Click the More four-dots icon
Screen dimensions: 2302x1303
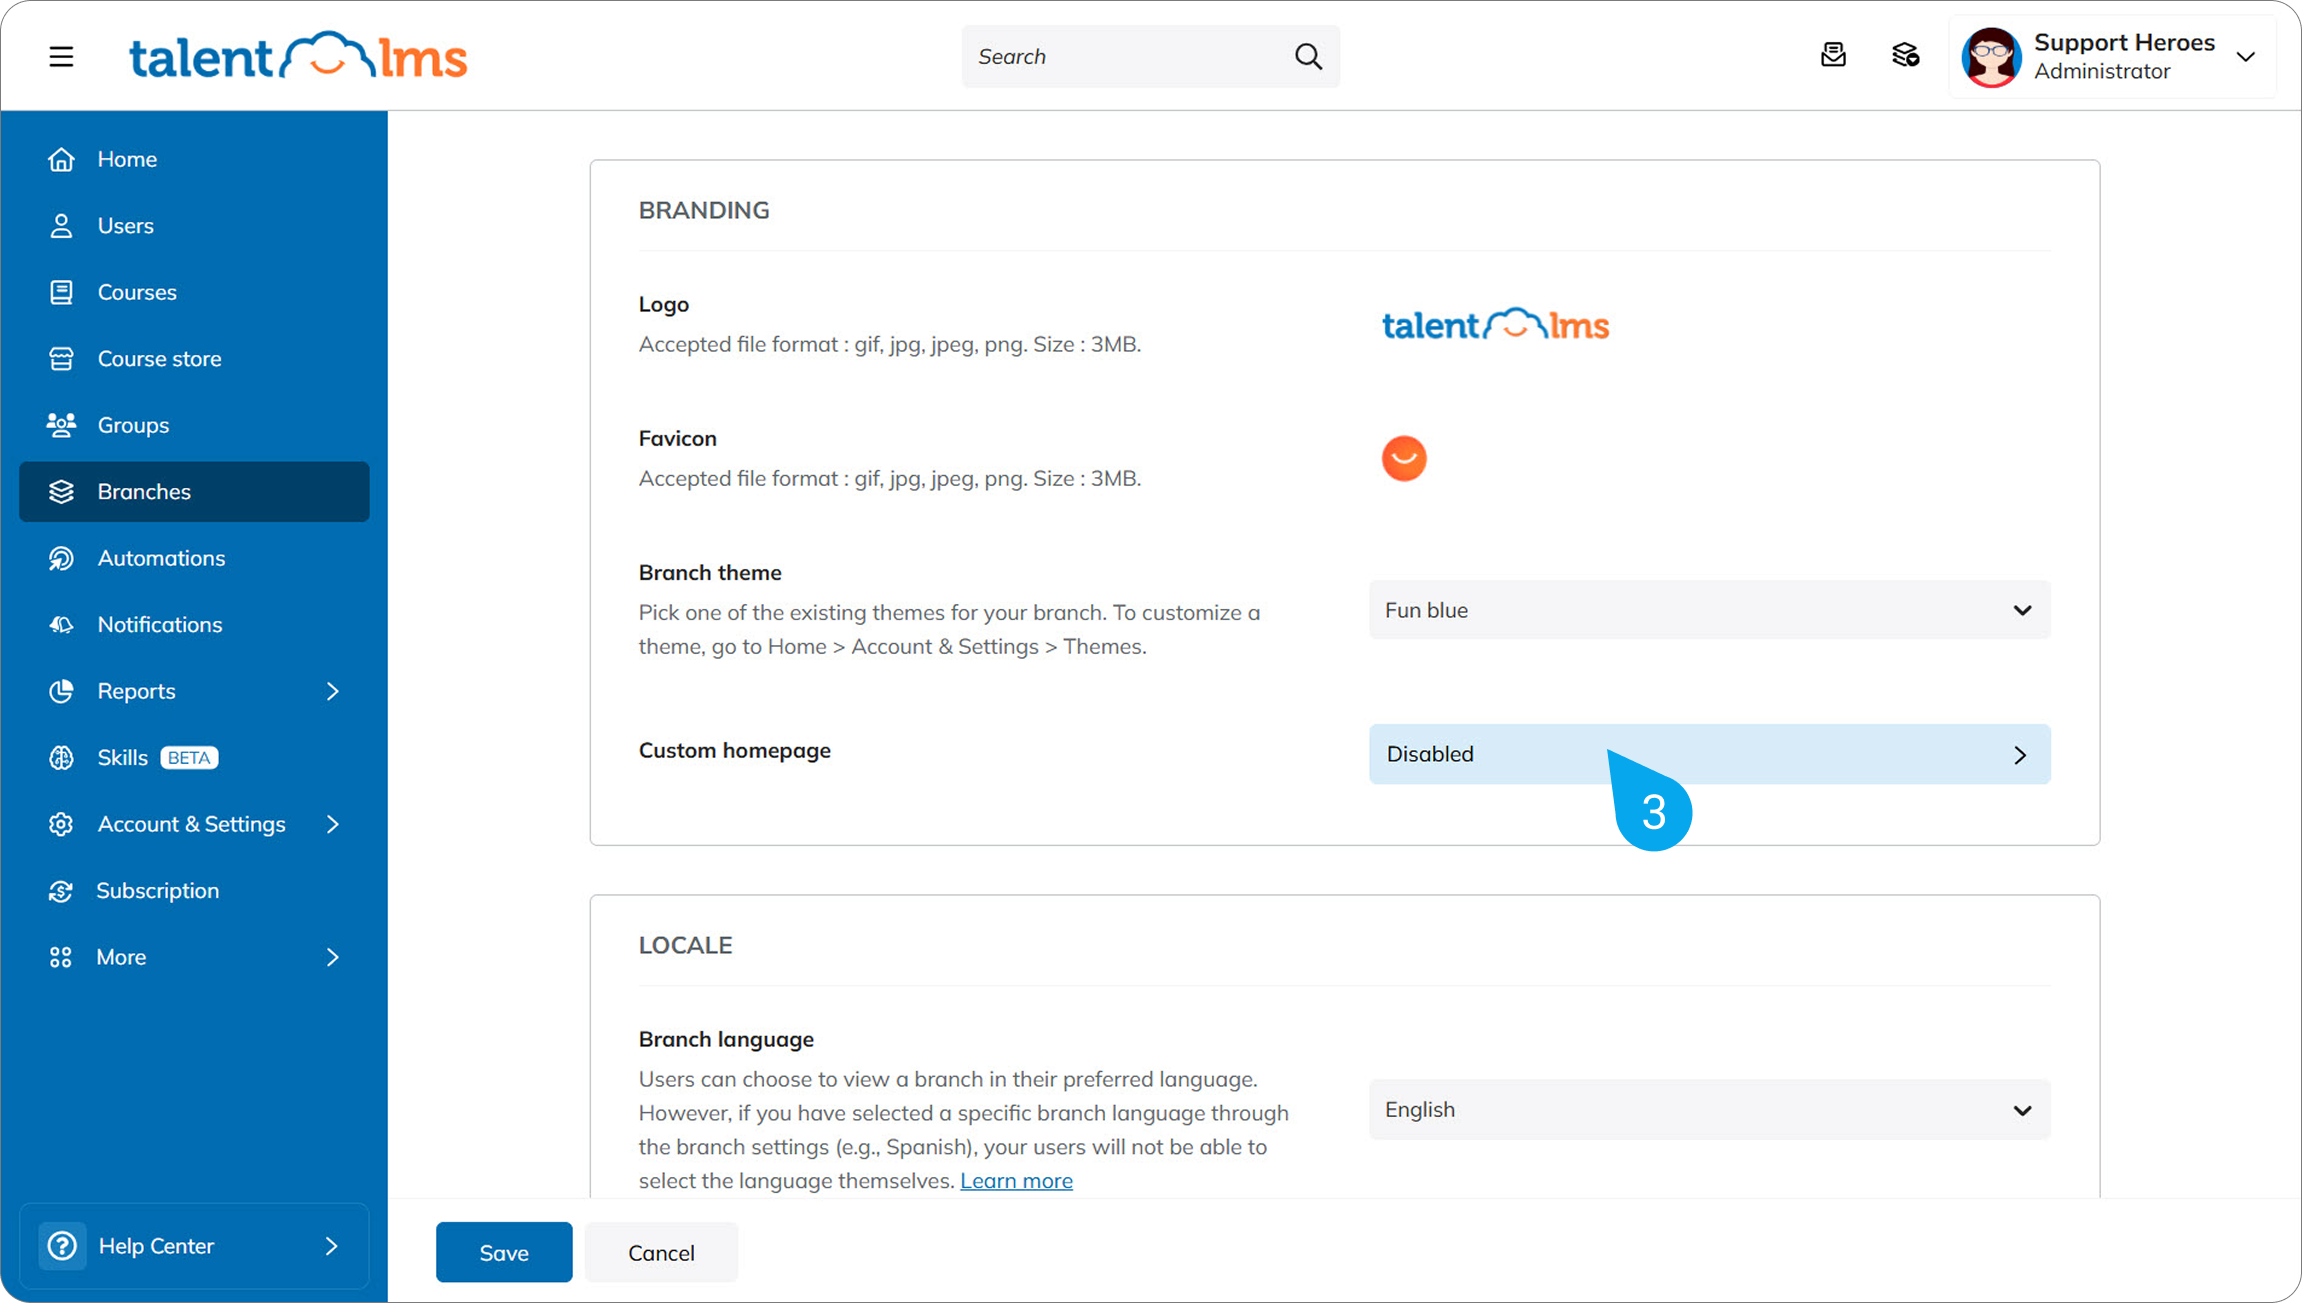(x=61, y=957)
